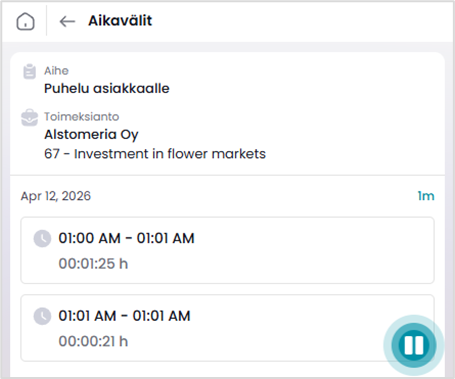This screenshot has height=379, width=455.
Task: Click 67 - Investment in flower markets
Action: tap(155, 154)
